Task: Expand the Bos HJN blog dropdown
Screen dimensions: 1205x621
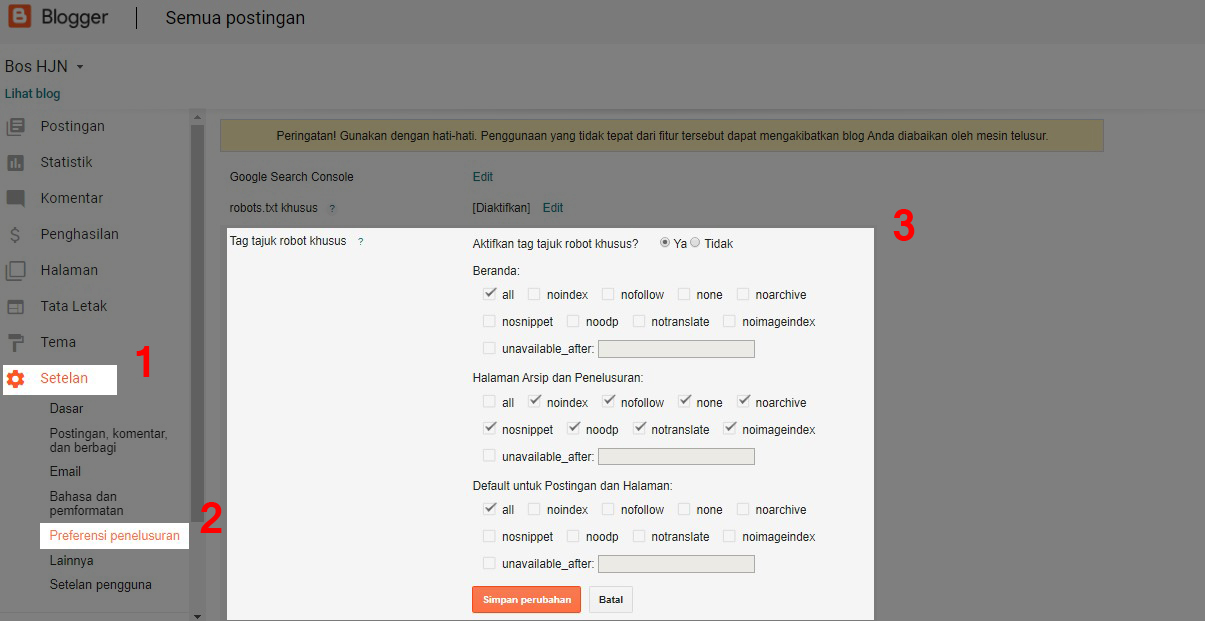Action: coord(80,67)
